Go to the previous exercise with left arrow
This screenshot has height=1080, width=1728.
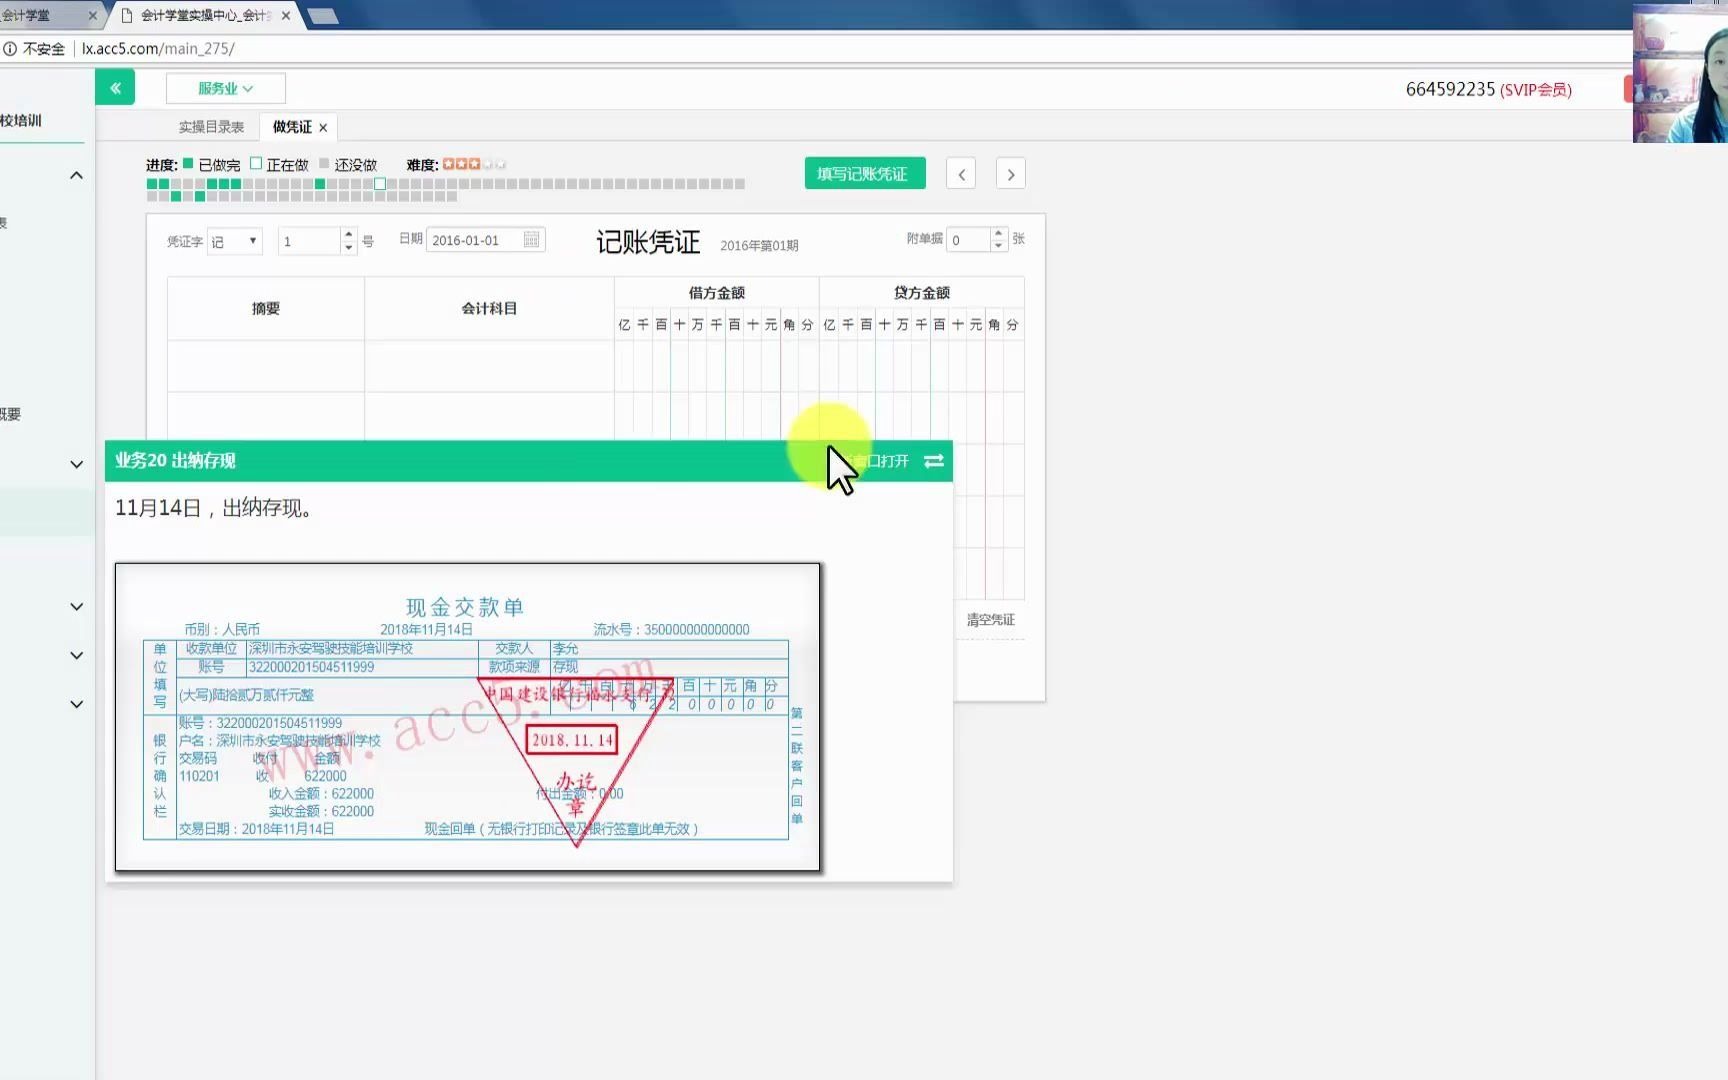961,174
